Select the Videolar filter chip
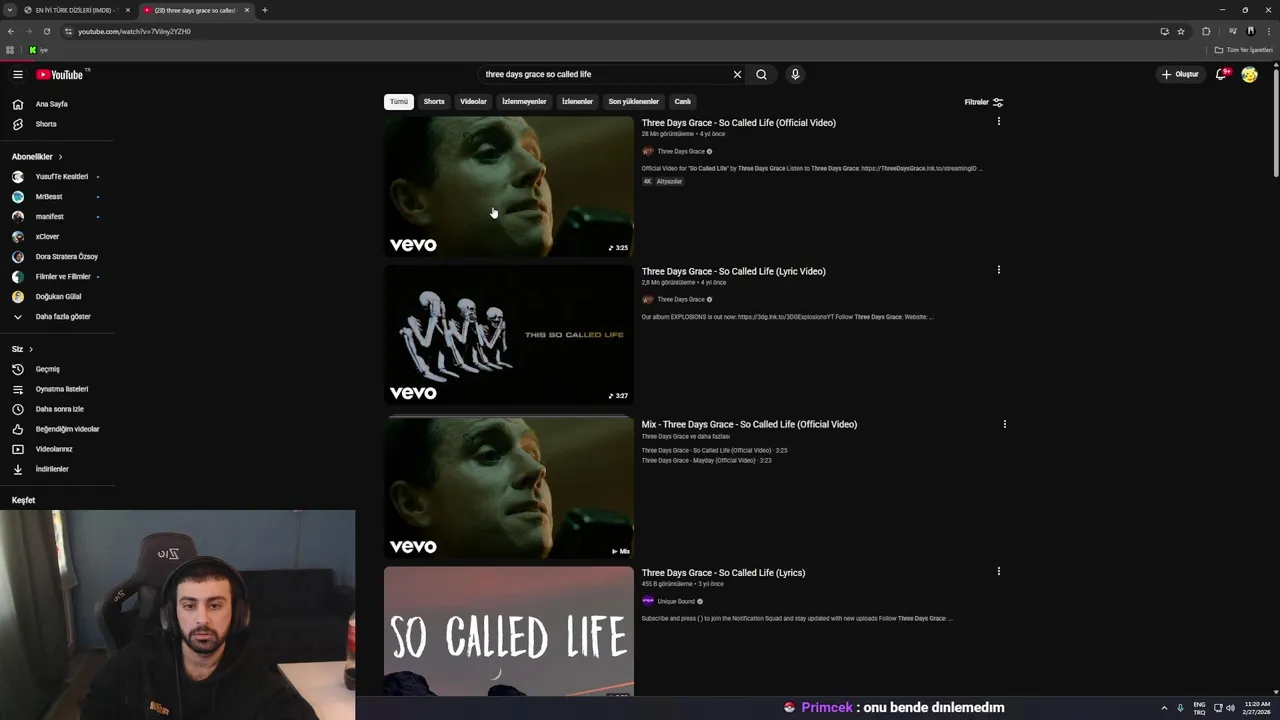1280x720 pixels. 473,101
